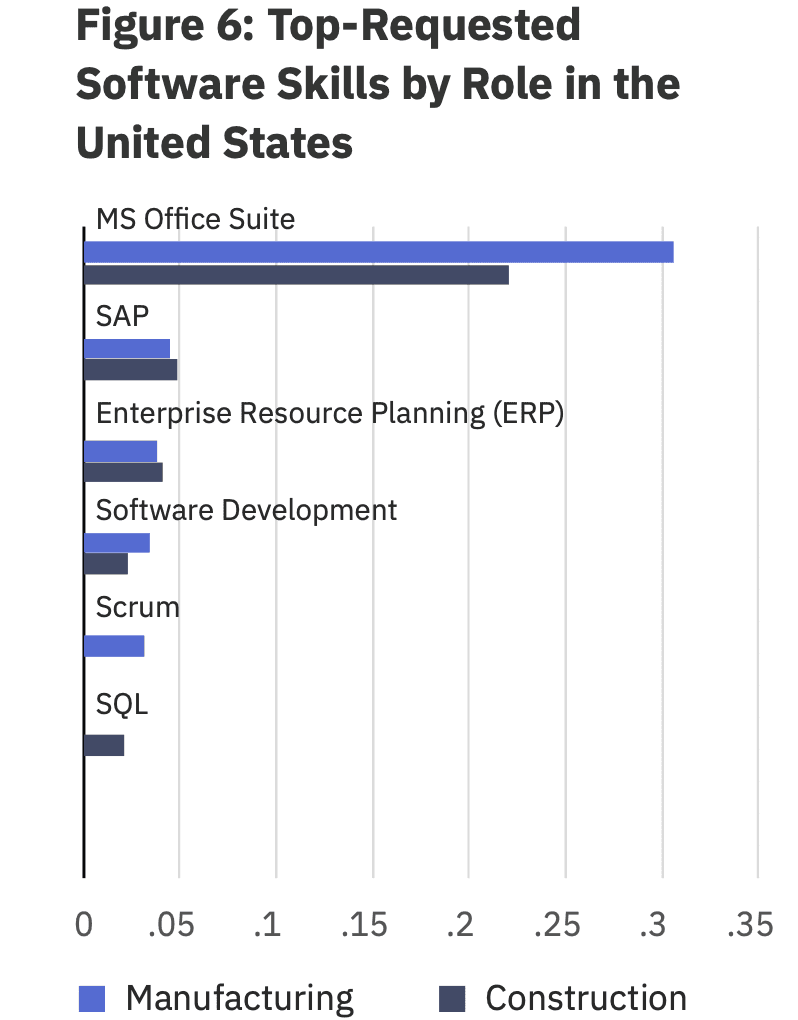Image resolution: width=798 pixels, height=1020 pixels.
Task: Click the Enterprise Resource Planning (ERP) label
Action: click(330, 413)
